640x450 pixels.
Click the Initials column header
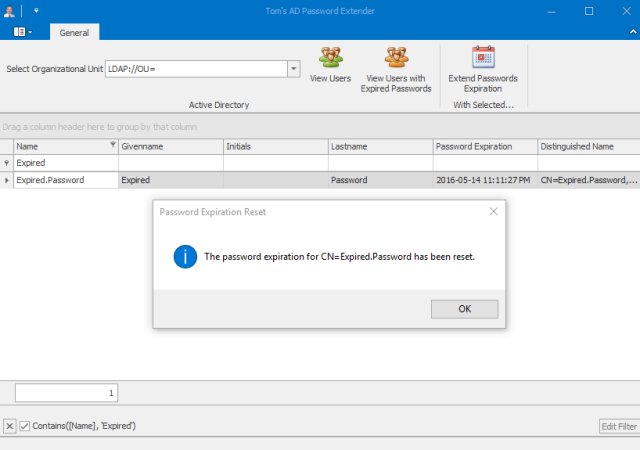point(276,147)
